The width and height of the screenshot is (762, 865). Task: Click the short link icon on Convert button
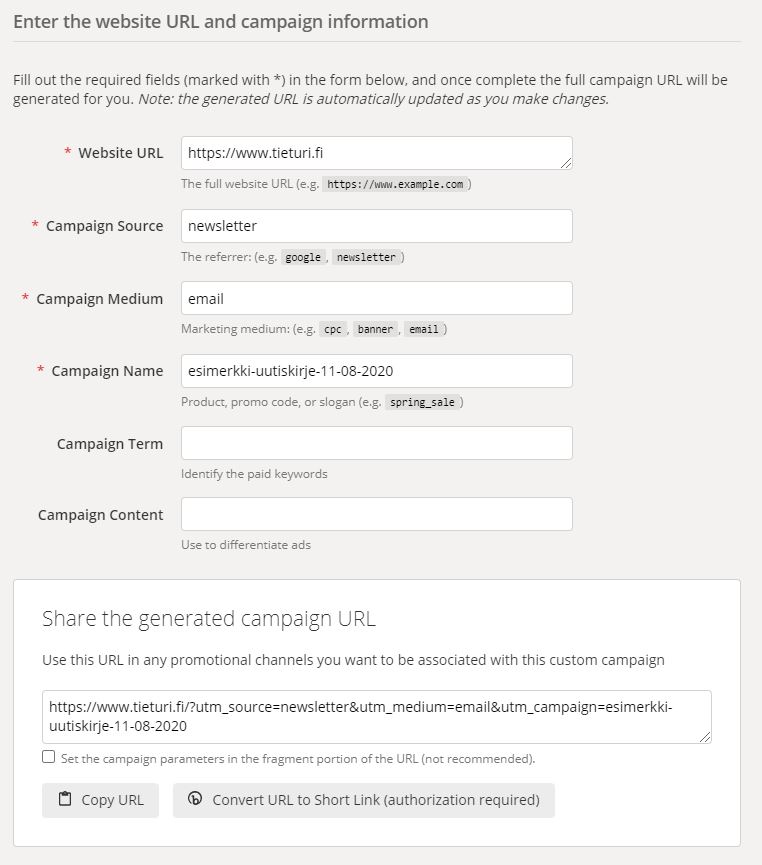click(195, 799)
